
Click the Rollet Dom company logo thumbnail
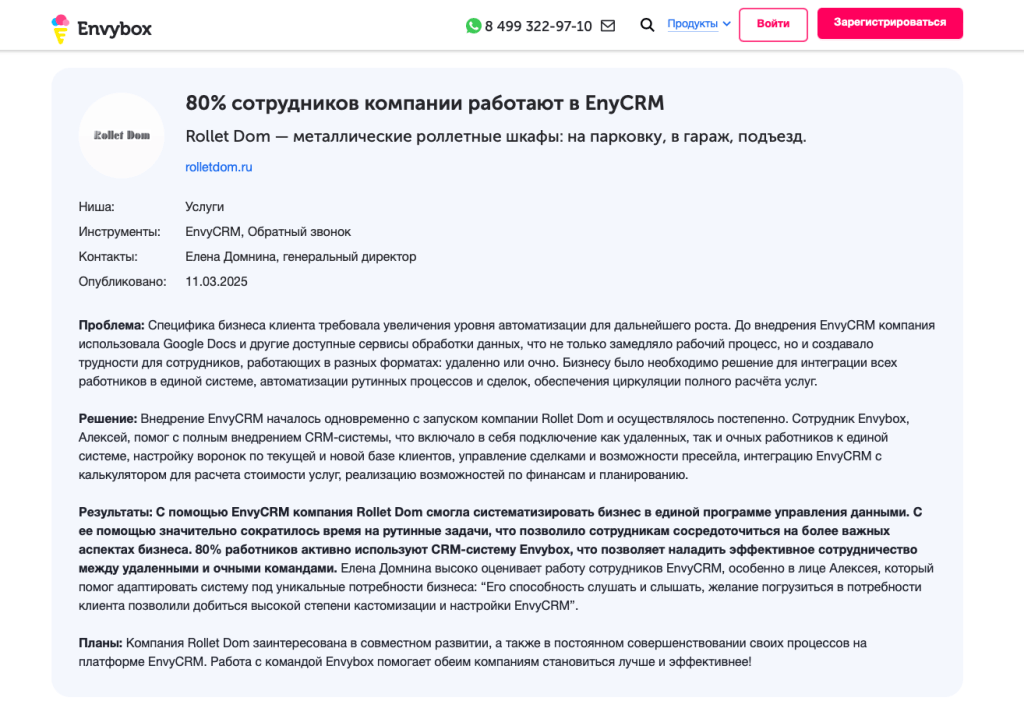(121, 135)
